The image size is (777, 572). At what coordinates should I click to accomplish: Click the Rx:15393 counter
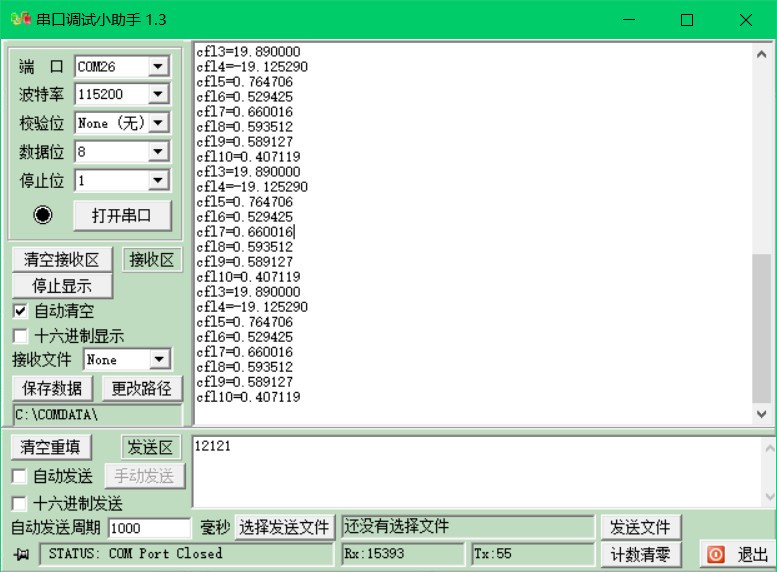click(402, 554)
